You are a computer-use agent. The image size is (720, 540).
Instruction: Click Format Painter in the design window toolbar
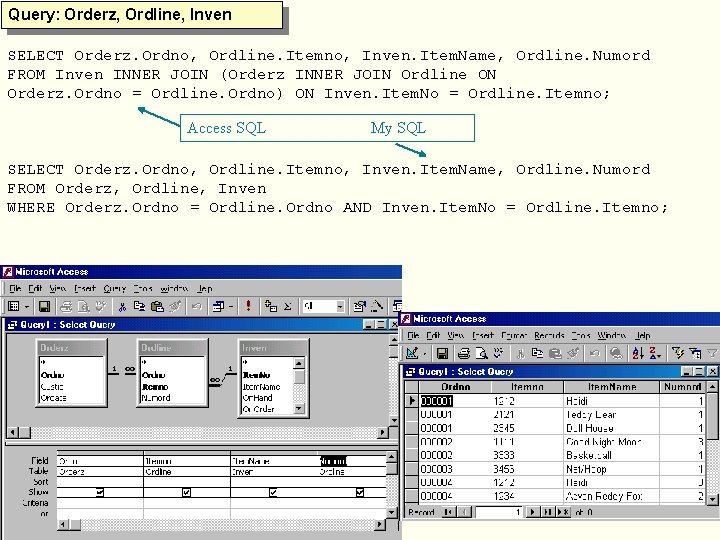click(174, 306)
